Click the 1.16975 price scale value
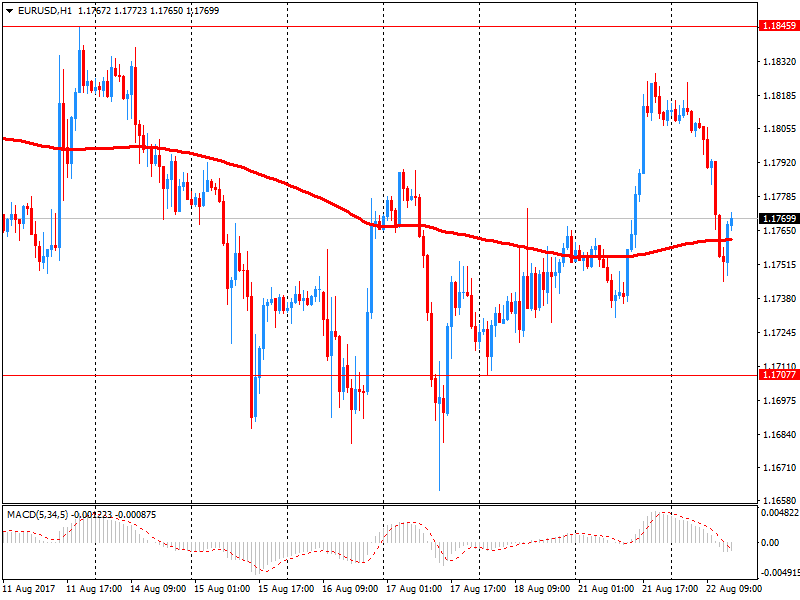 (779, 401)
